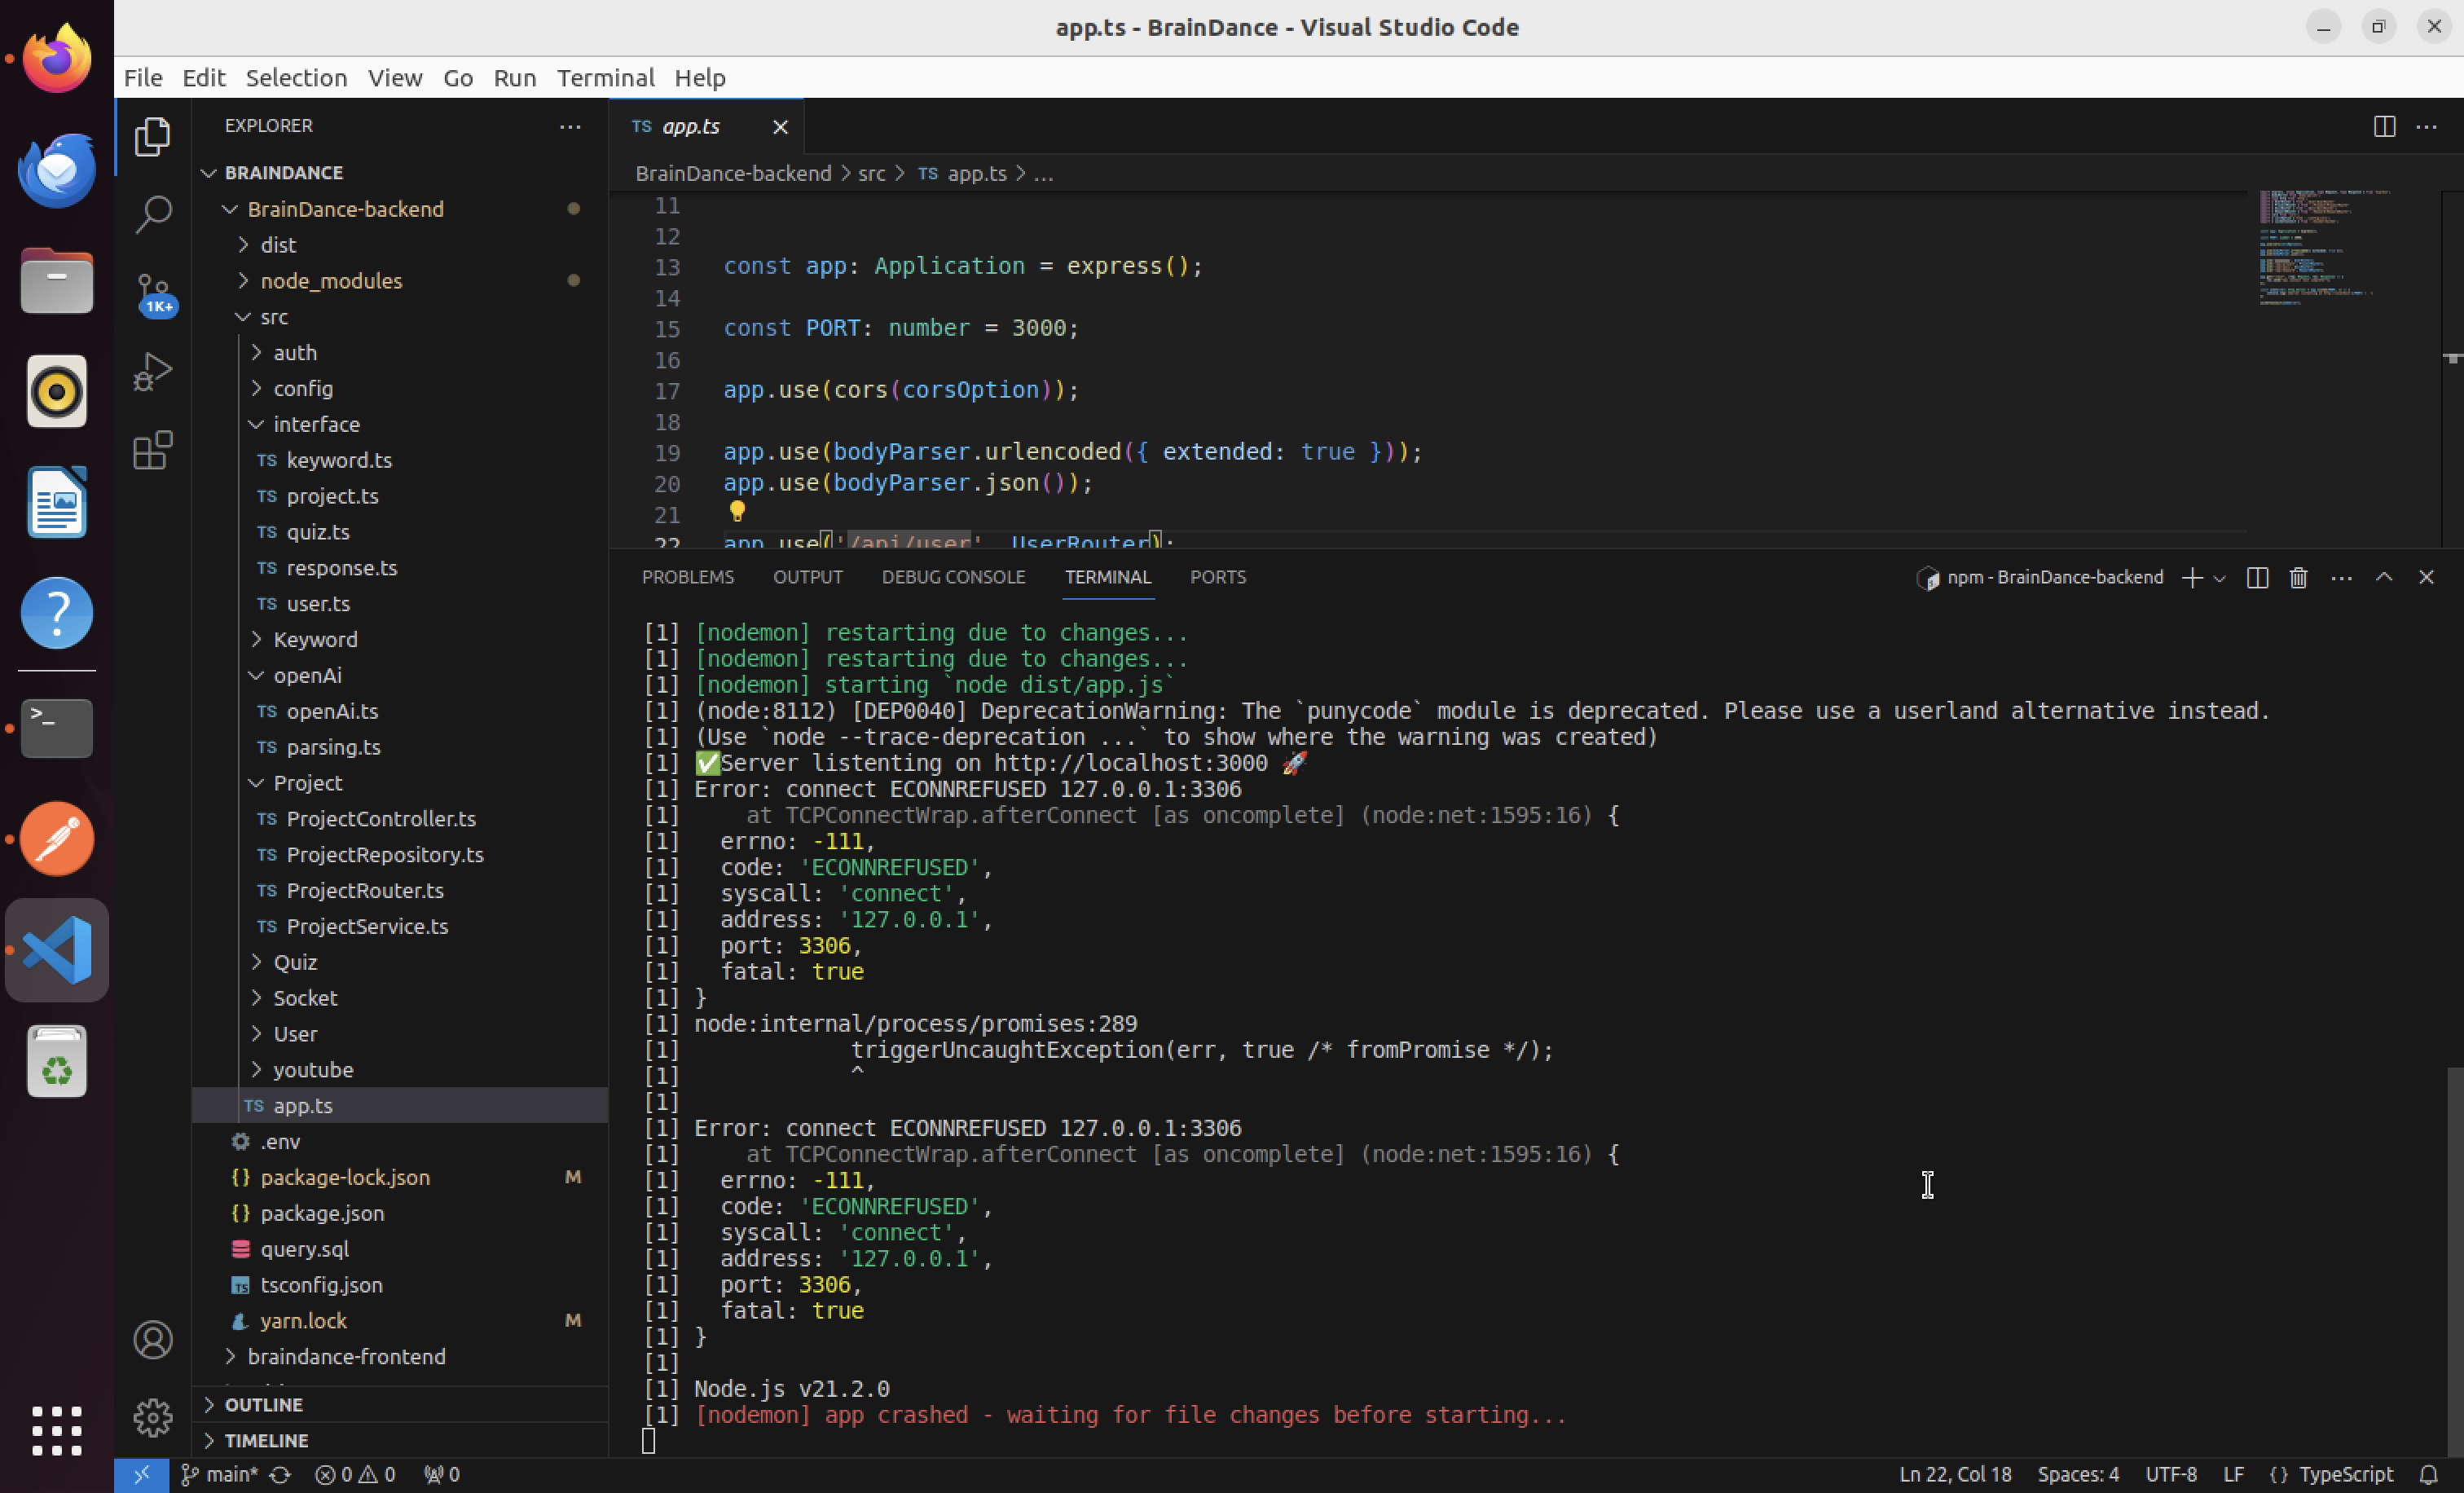Open the Accounts menu icon
Viewport: 2464px width, 1493px height.
(152, 1339)
